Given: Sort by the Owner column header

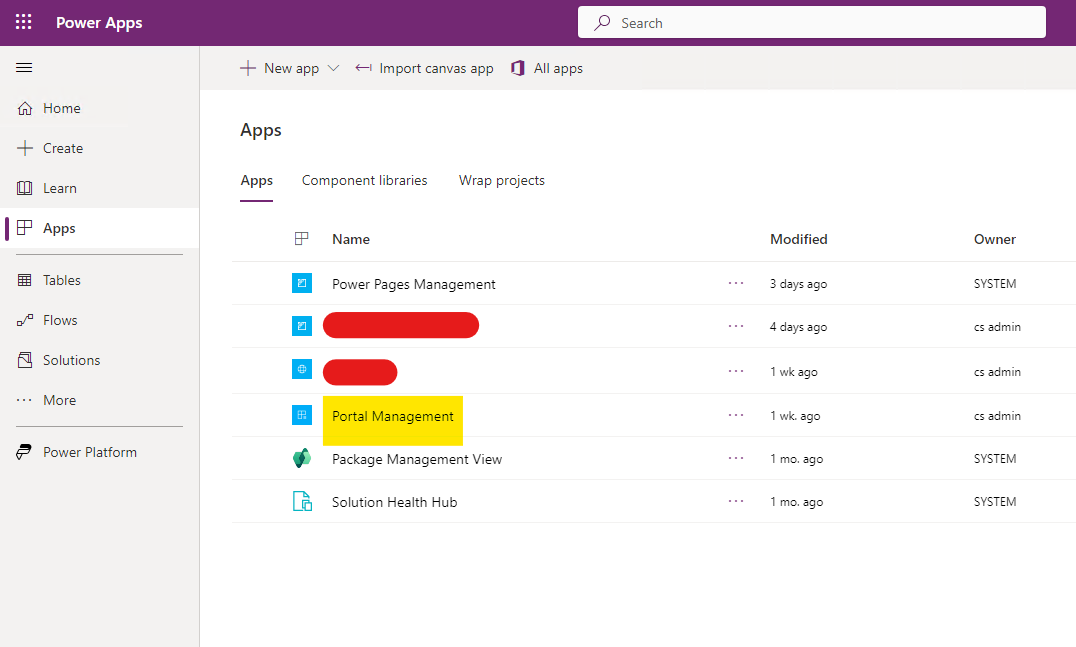Looking at the screenshot, I should click(994, 239).
